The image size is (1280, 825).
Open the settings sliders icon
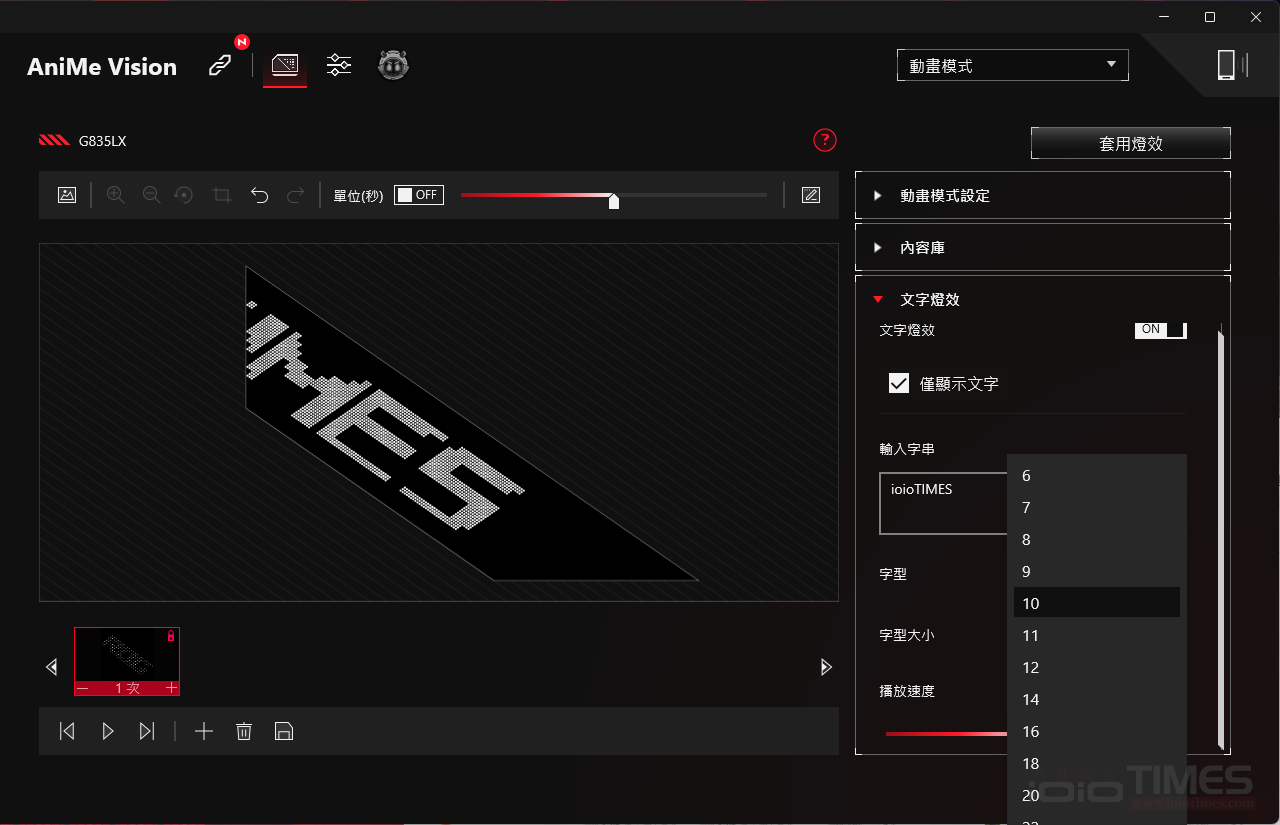340,66
